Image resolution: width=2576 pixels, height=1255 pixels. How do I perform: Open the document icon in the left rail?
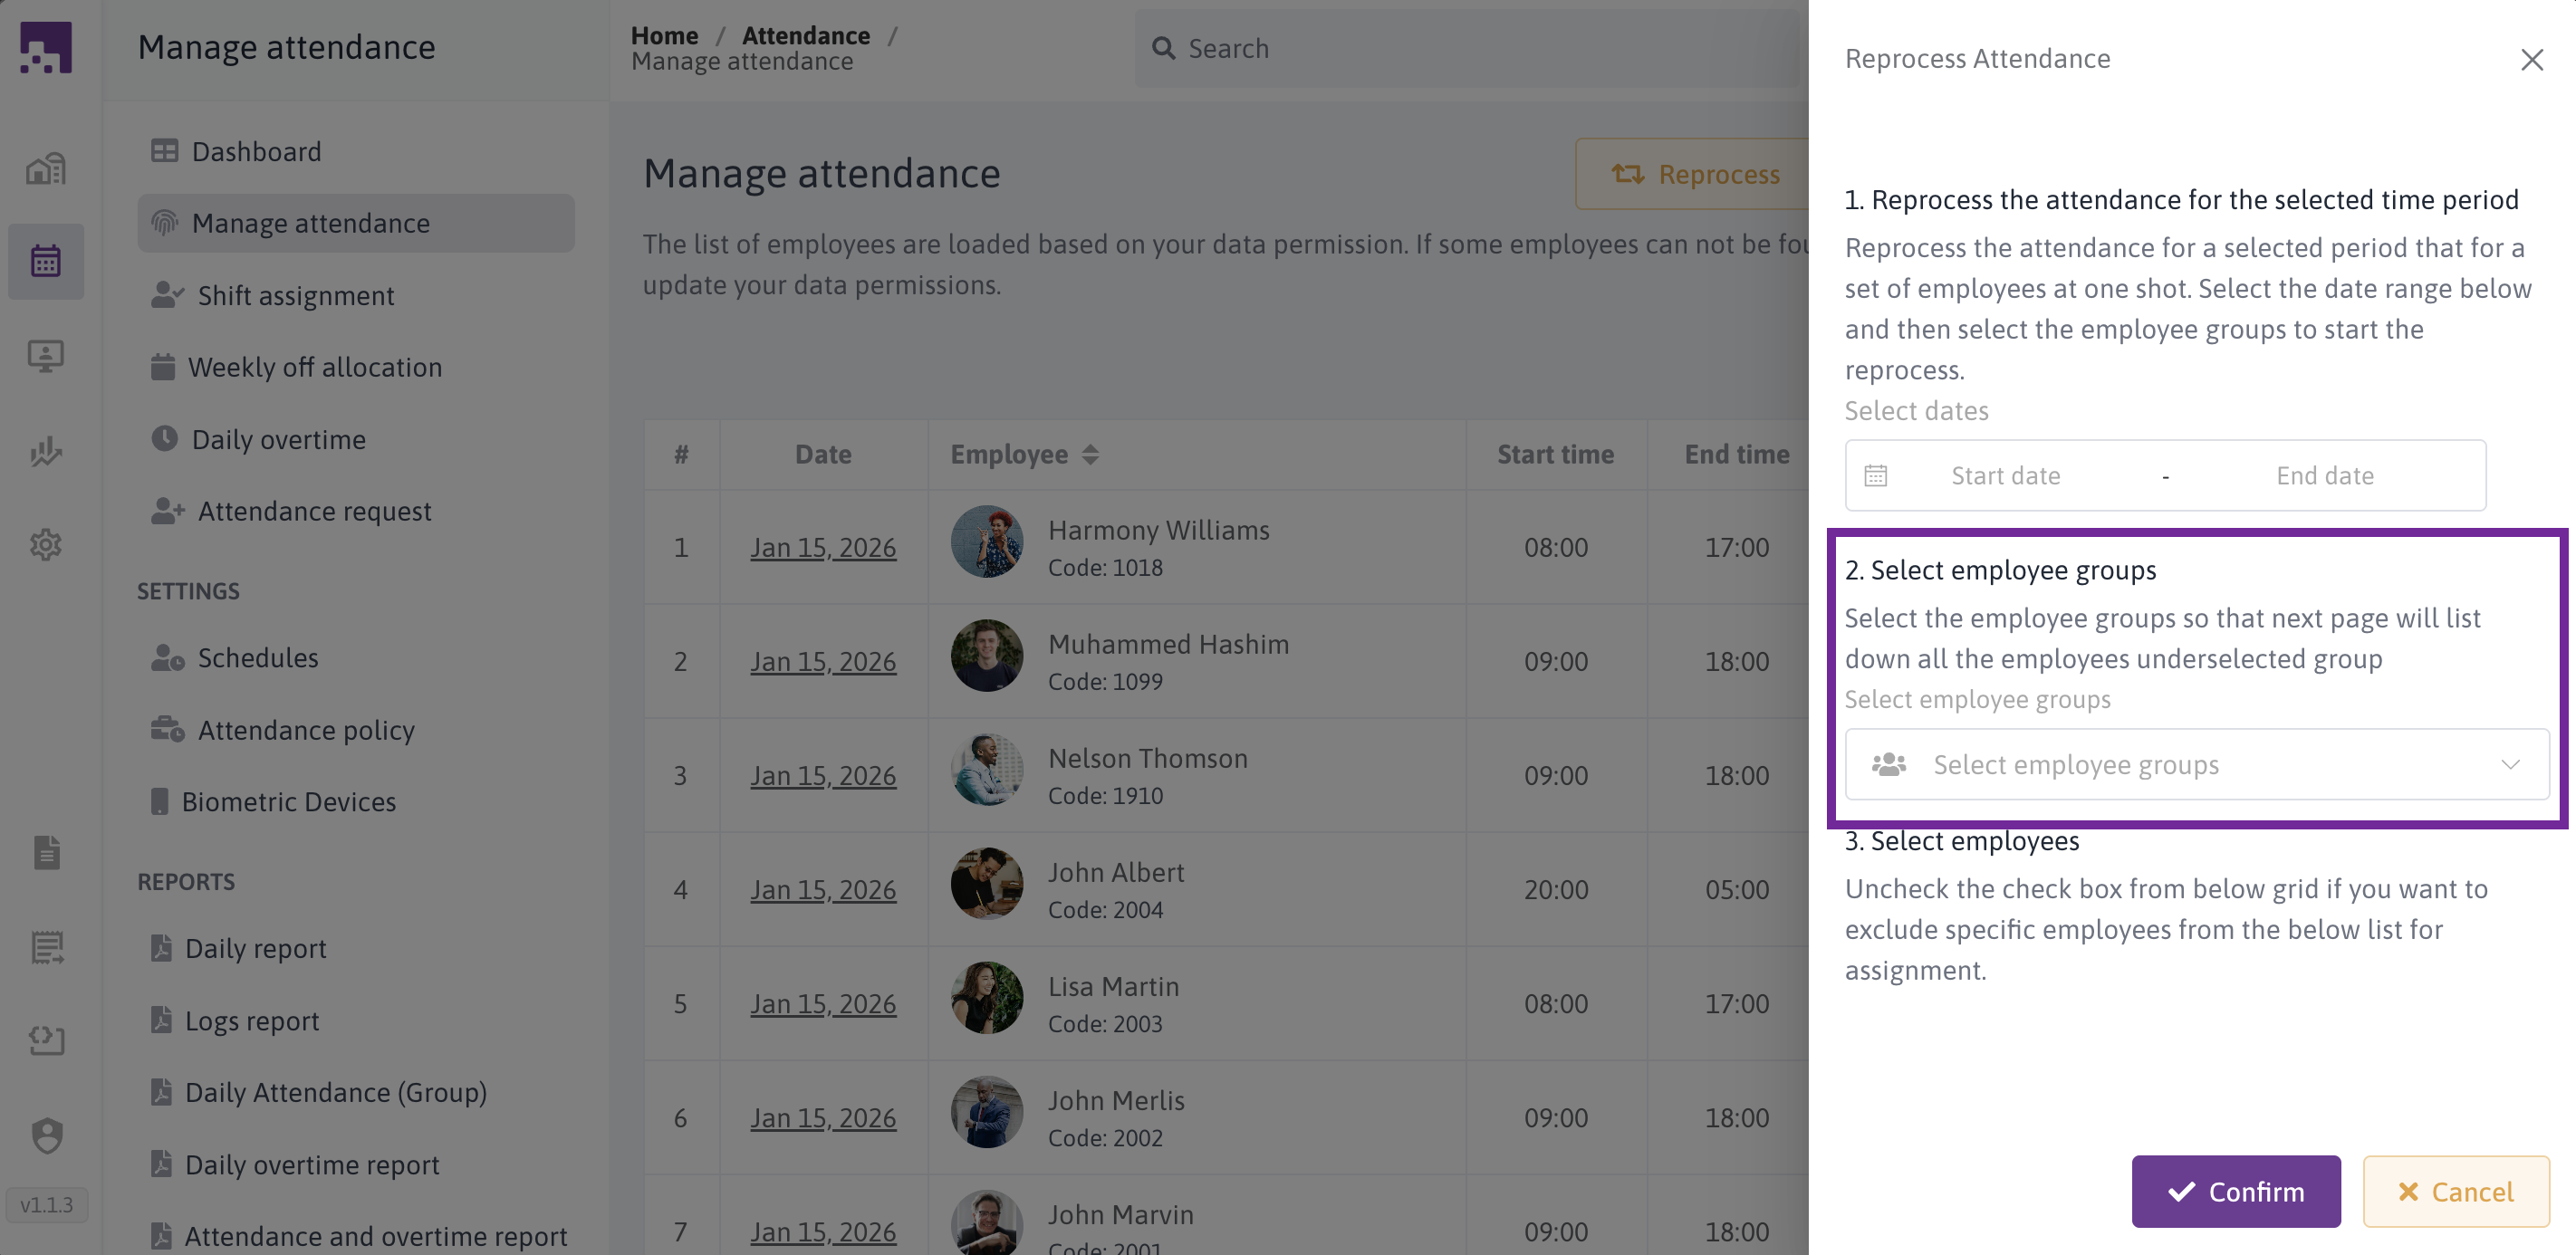coord(46,852)
